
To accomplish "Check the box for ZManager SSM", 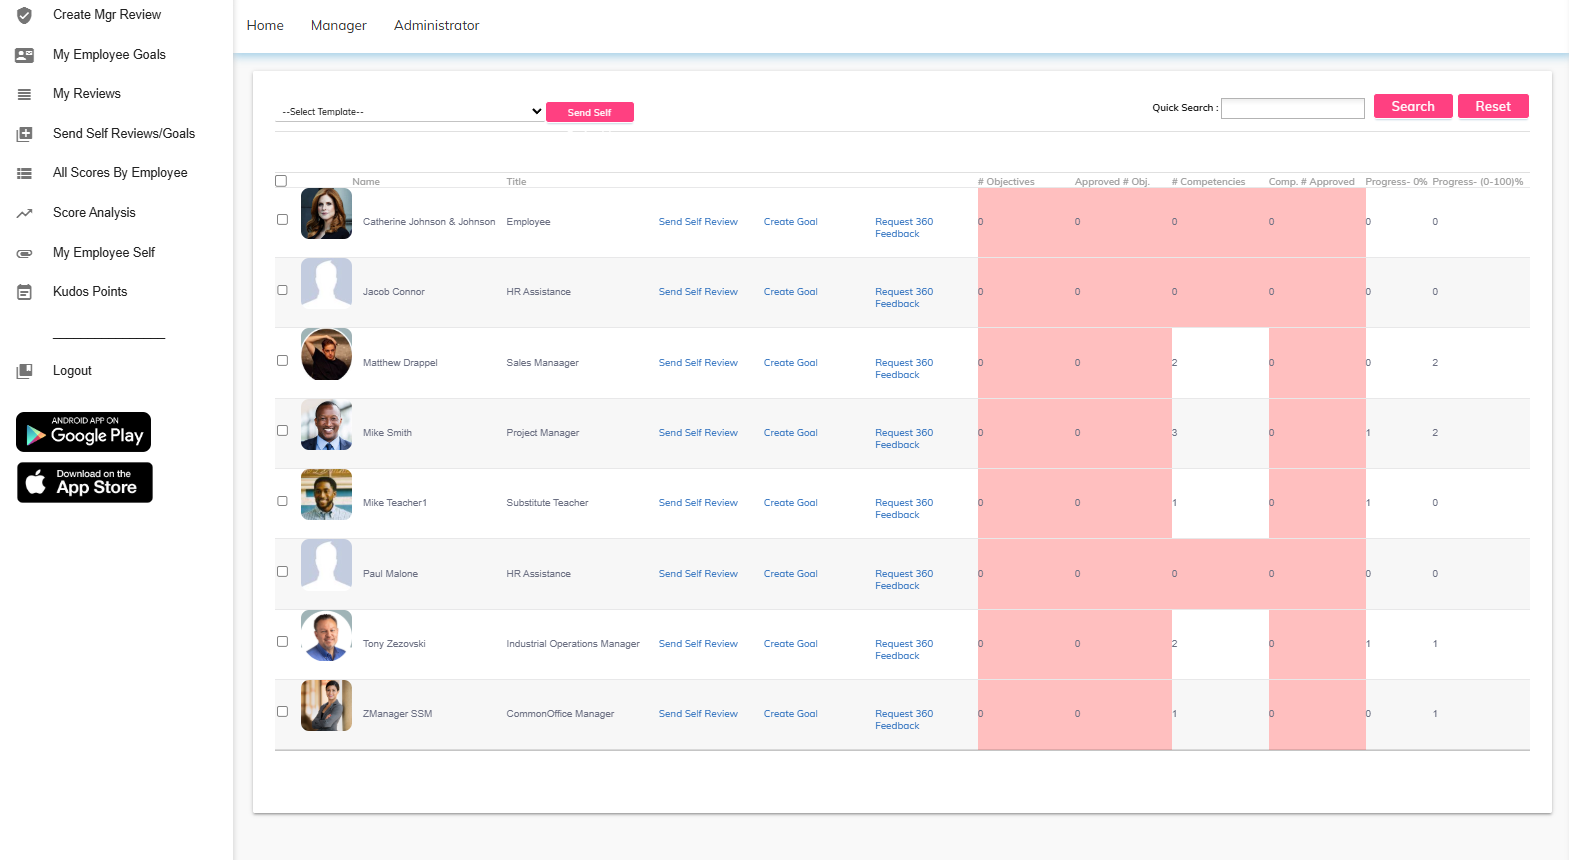I will pyautogui.click(x=282, y=711).
